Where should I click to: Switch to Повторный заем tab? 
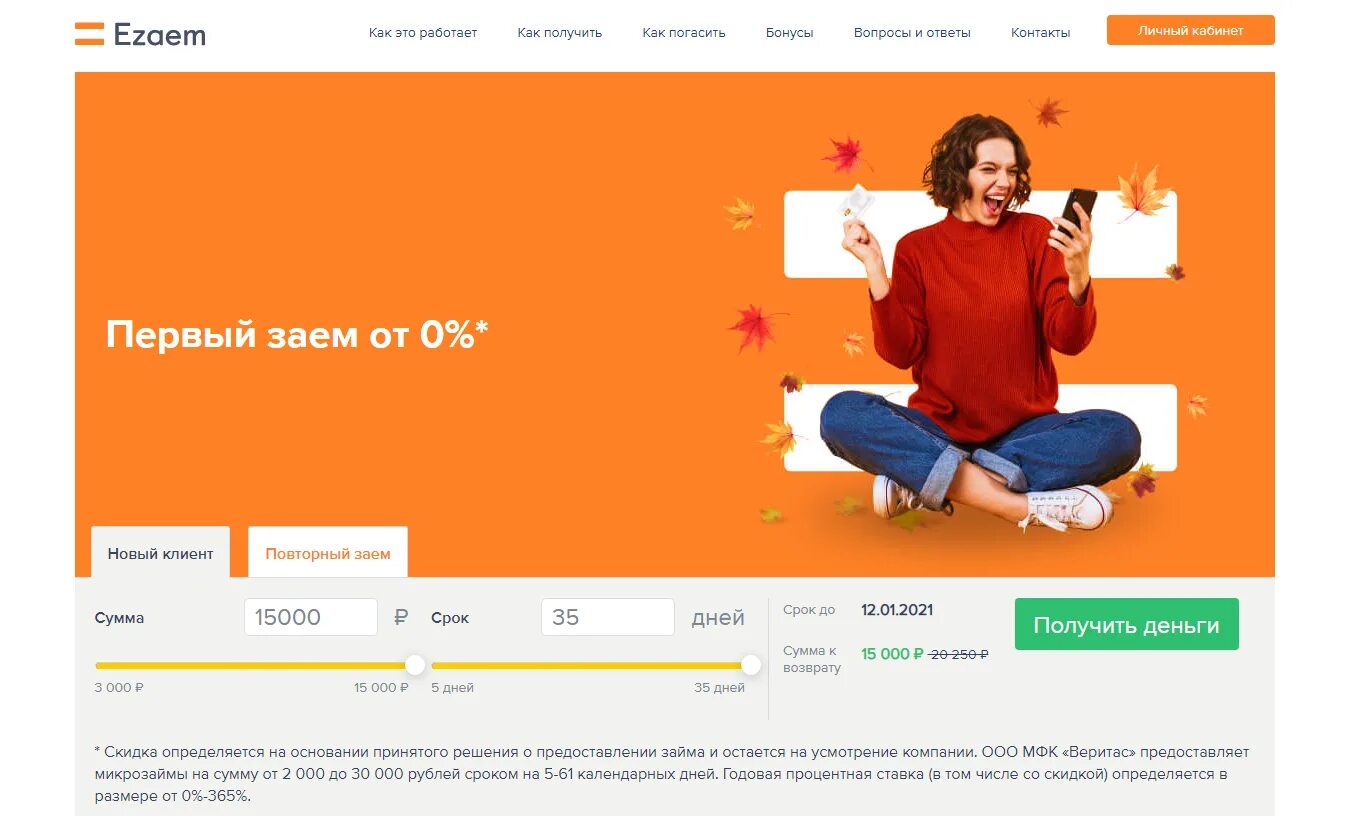[x=328, y=553]
